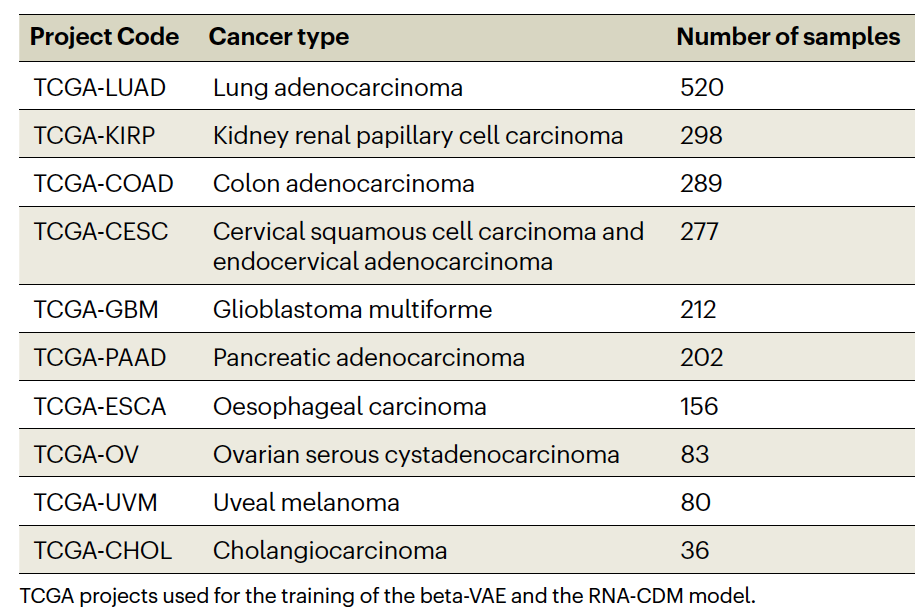Click the TCGA-KIRP project code
The height and width of the screenshot is (616, 924).
click(x=95, y=136)
